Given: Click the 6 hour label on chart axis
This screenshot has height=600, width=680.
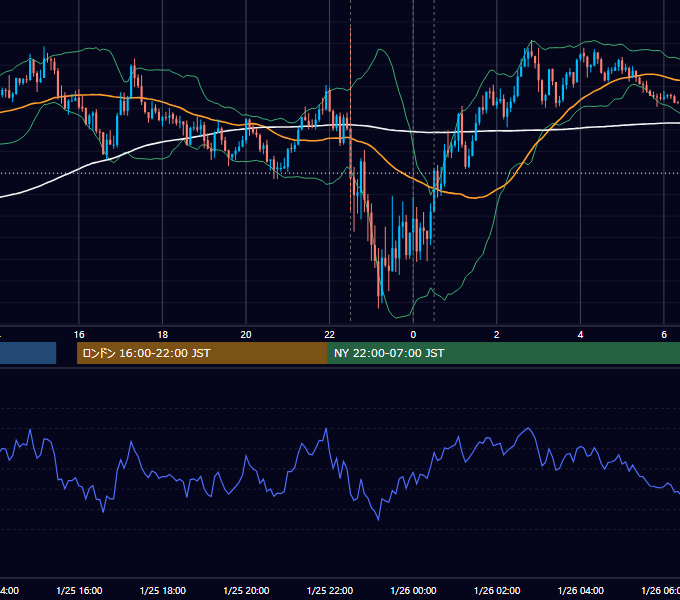Looking at the screenshot, I should click(664, 334).
